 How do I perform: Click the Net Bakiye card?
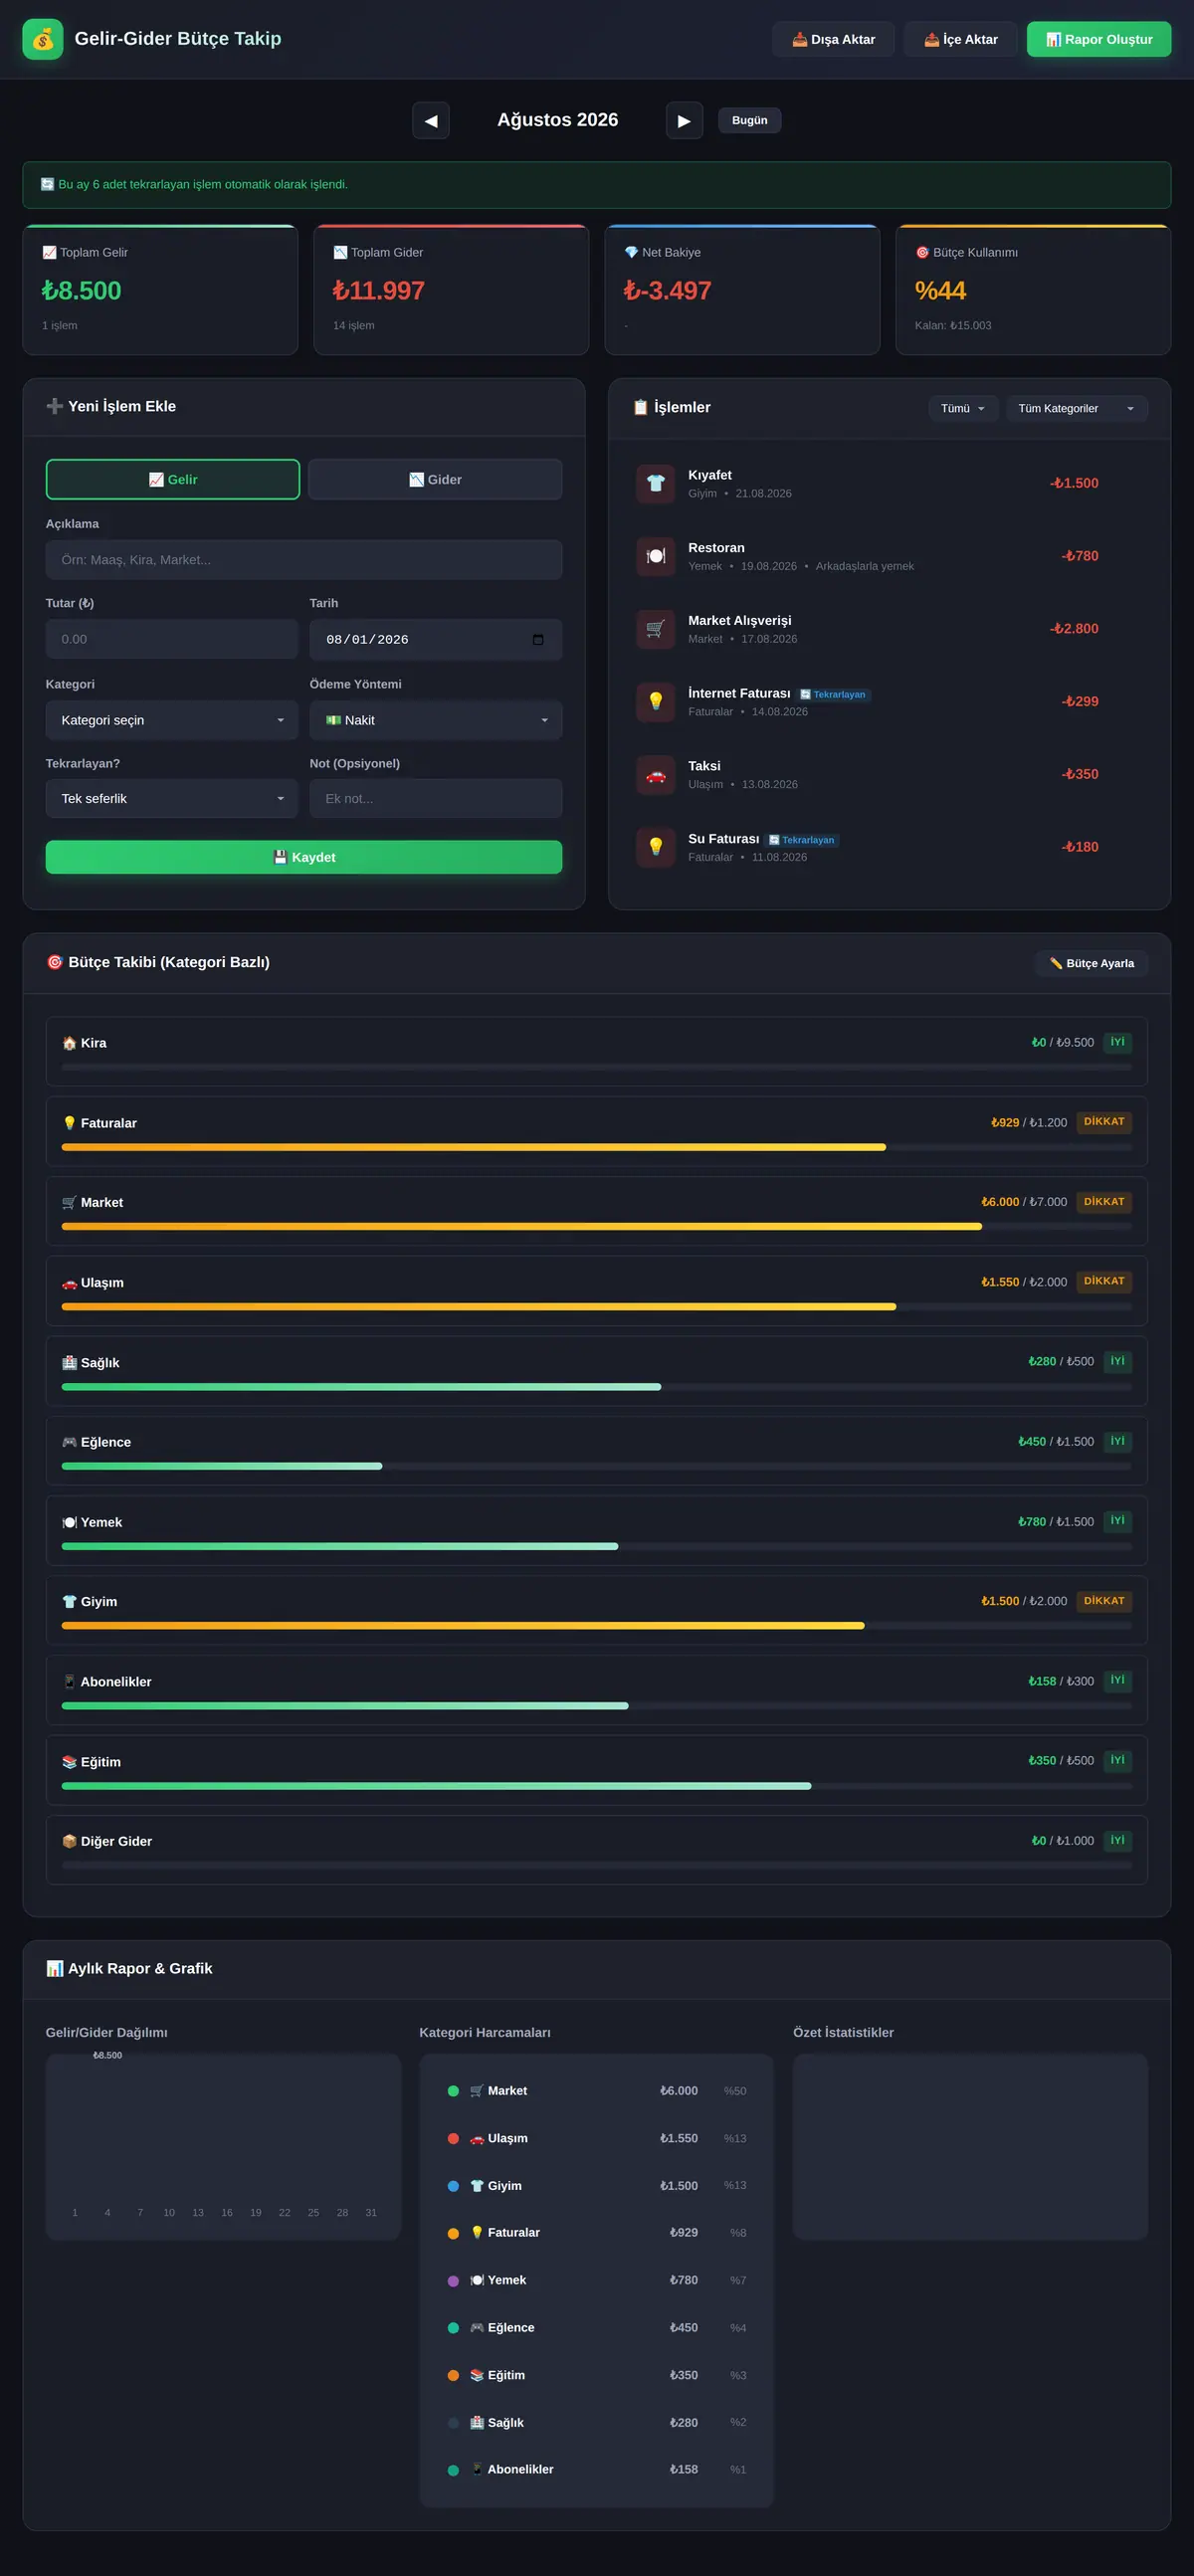click(x=742, y=290)
